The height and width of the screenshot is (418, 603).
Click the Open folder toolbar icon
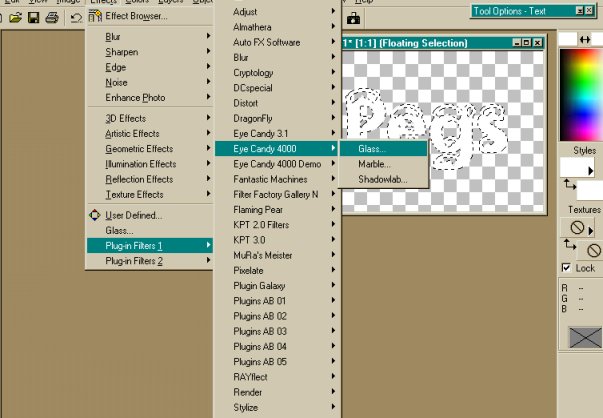click(x=15, y=17)
